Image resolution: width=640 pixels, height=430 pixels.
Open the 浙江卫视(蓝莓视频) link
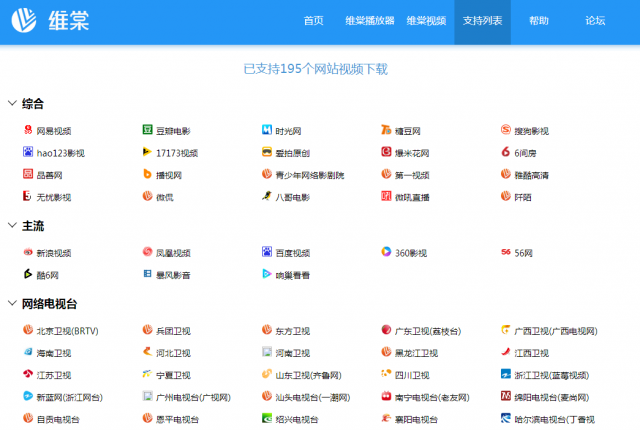tap(551, 375)
